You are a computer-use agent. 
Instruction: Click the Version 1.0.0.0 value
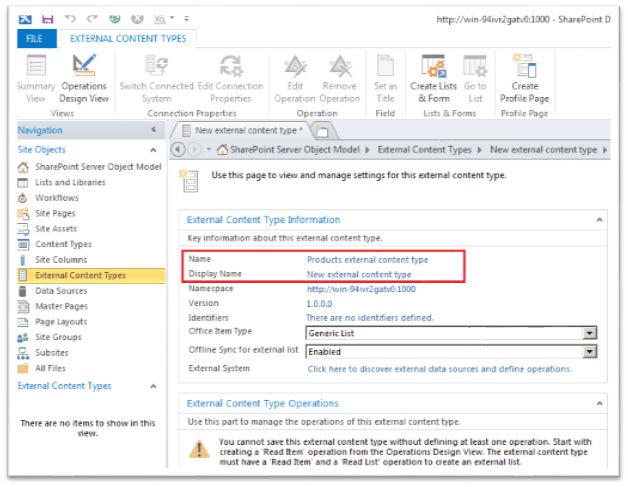(319, 304)
